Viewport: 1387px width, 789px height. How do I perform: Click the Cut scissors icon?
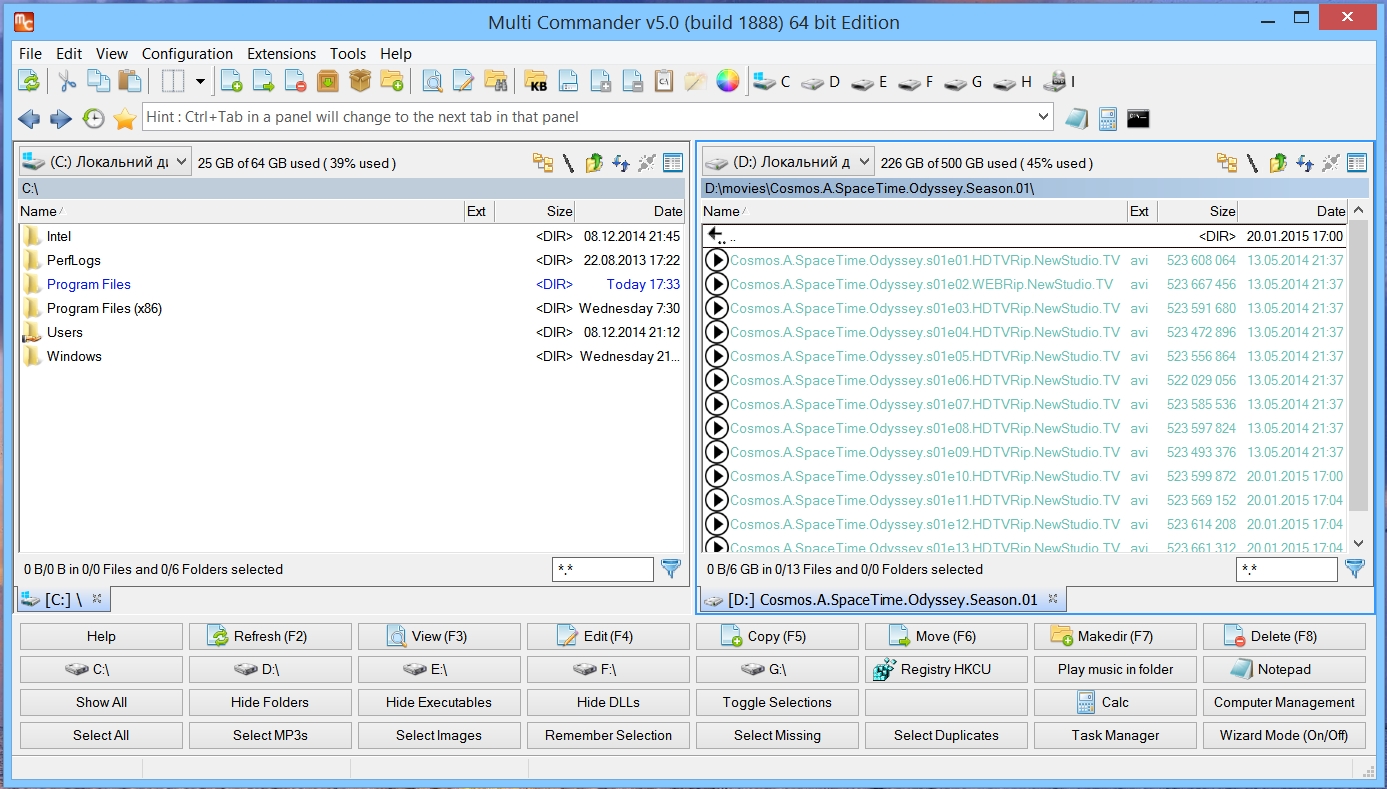click(x=67, y=82)
